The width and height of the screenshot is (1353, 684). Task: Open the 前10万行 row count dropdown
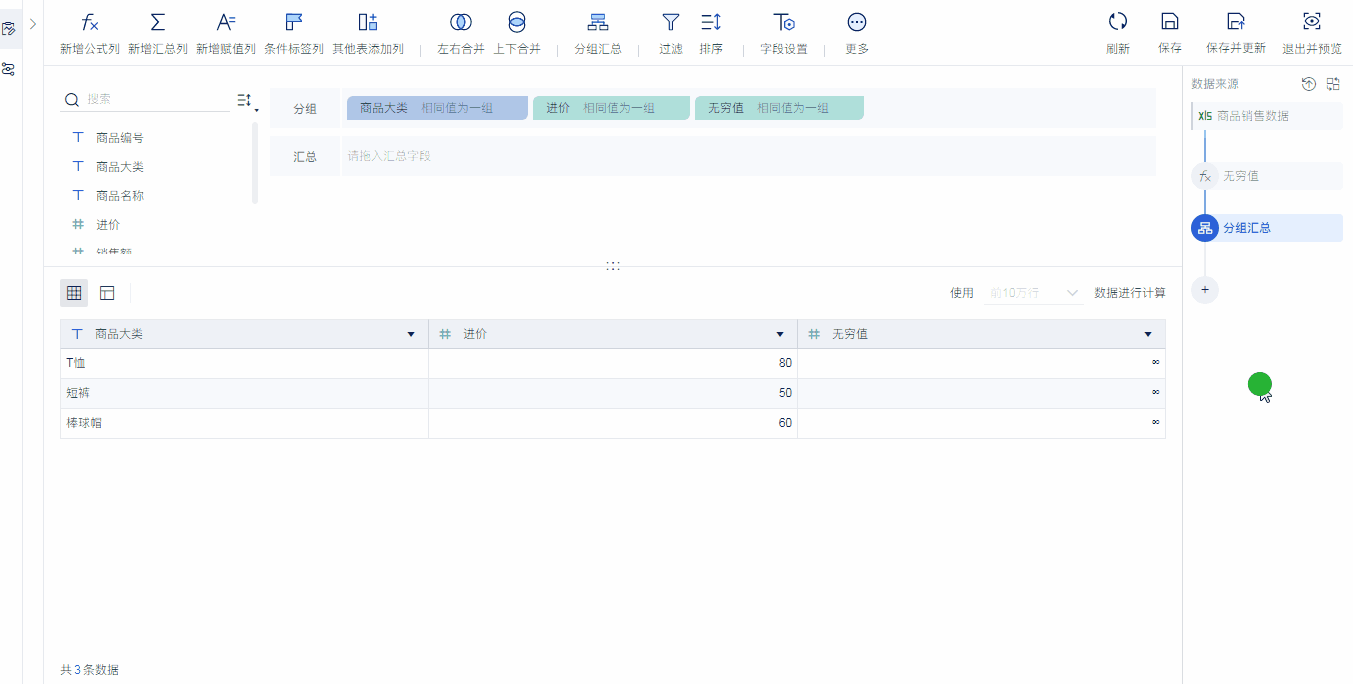[x=1034, y=293]
